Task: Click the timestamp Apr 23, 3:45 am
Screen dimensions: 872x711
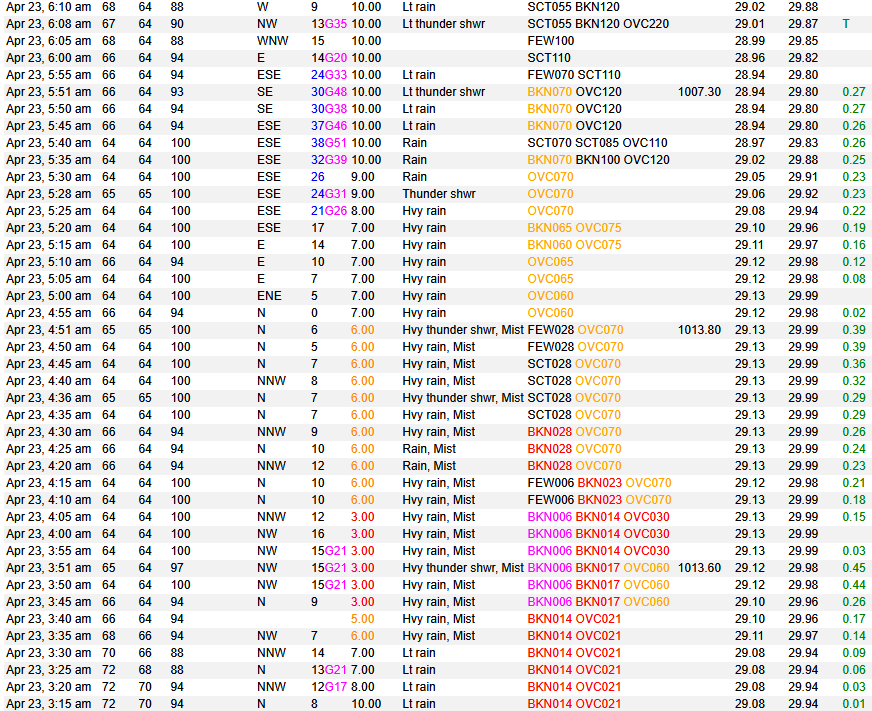Action: click(x=48, y=601)
